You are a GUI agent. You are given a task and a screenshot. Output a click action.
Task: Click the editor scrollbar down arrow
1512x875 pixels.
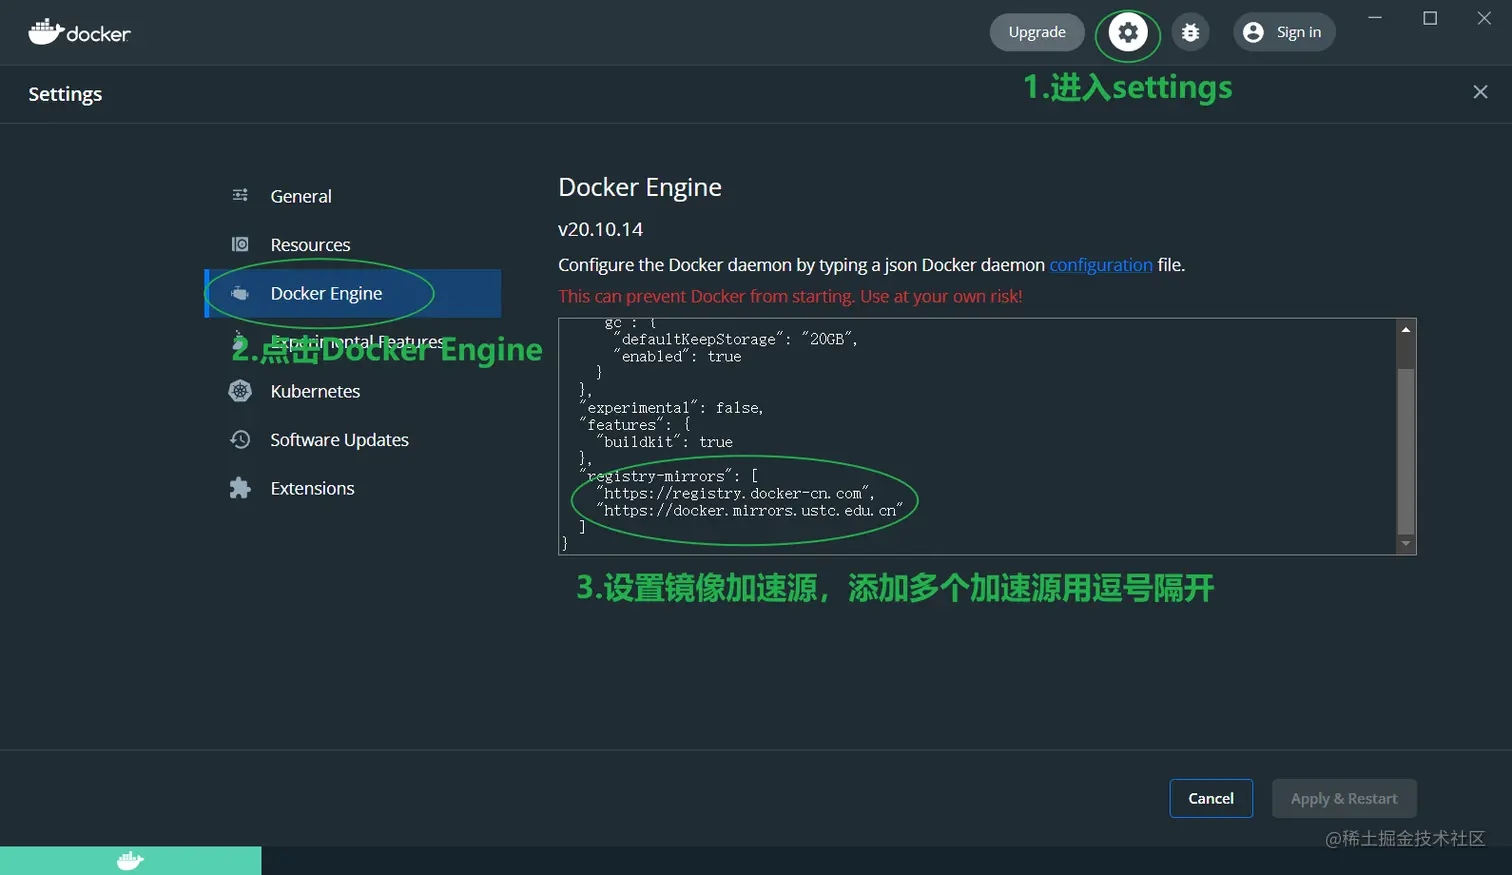[1406, 544]
